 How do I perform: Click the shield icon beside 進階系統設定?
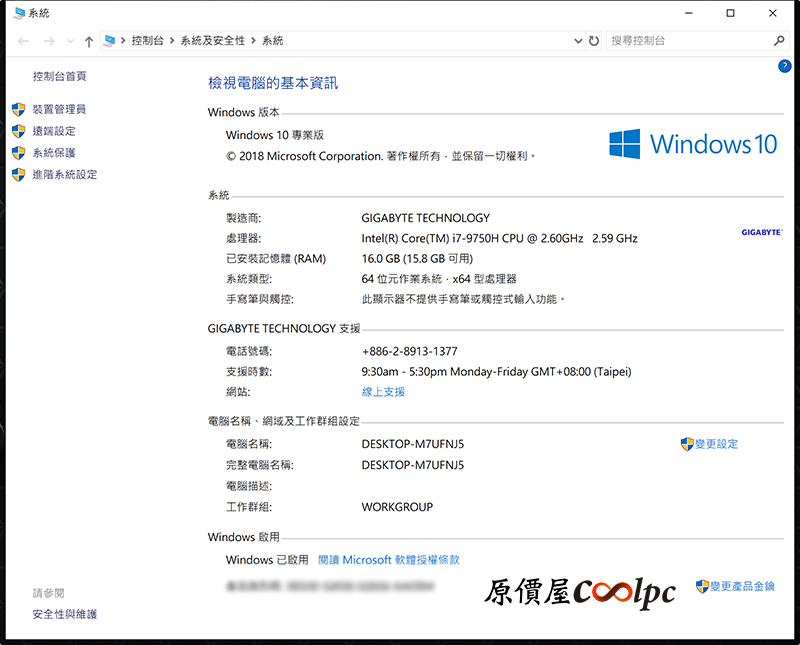pyautogui.click(x=18, y=175)
